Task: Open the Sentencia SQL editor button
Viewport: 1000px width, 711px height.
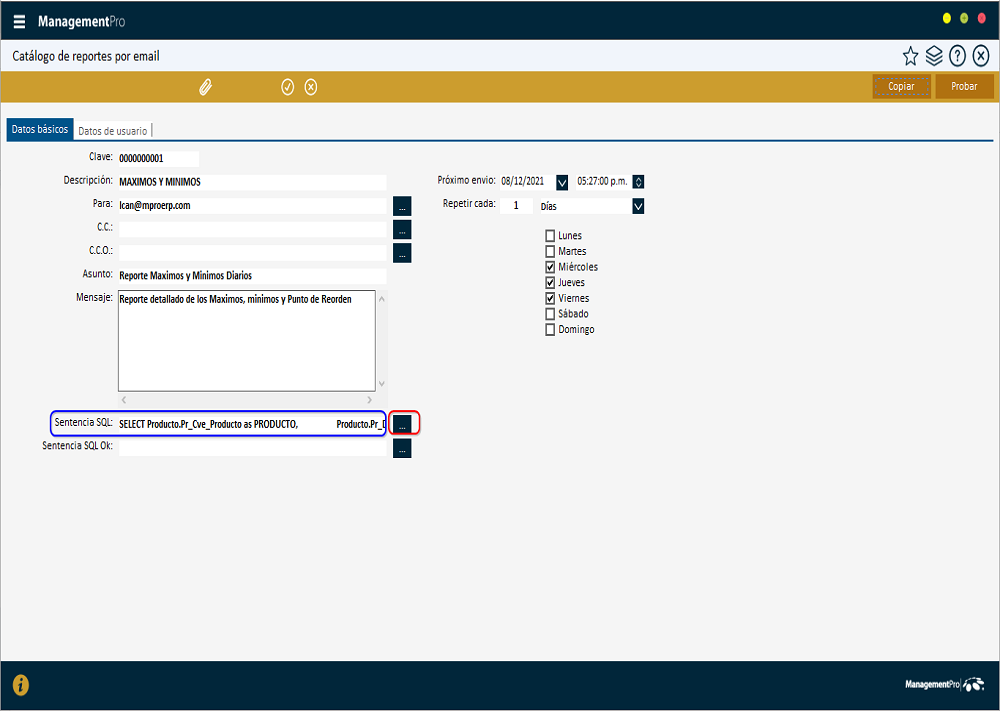Action: tap(402, 424)
